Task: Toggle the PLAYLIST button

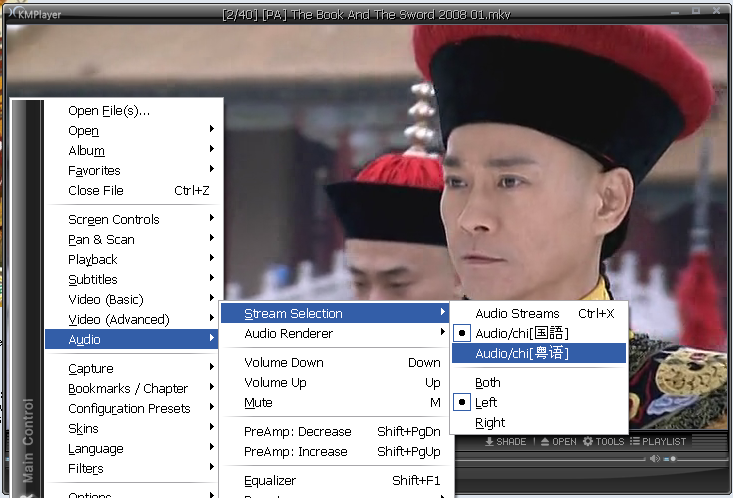Action: pos(658,441)
